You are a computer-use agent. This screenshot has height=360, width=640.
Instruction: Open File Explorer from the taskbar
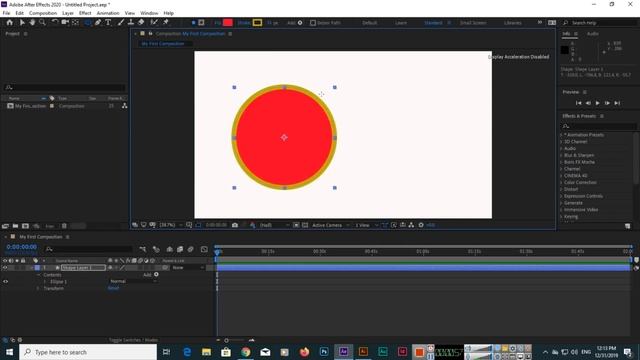(207, 351)
